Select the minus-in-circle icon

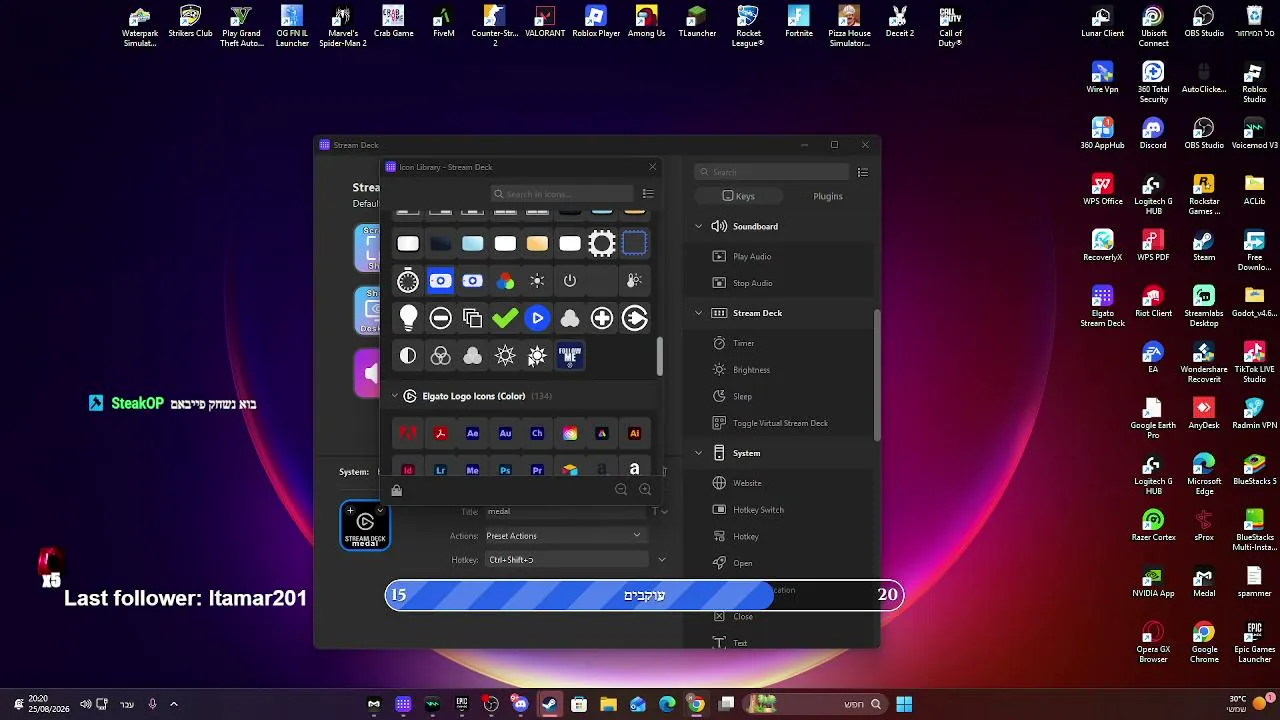440,318
